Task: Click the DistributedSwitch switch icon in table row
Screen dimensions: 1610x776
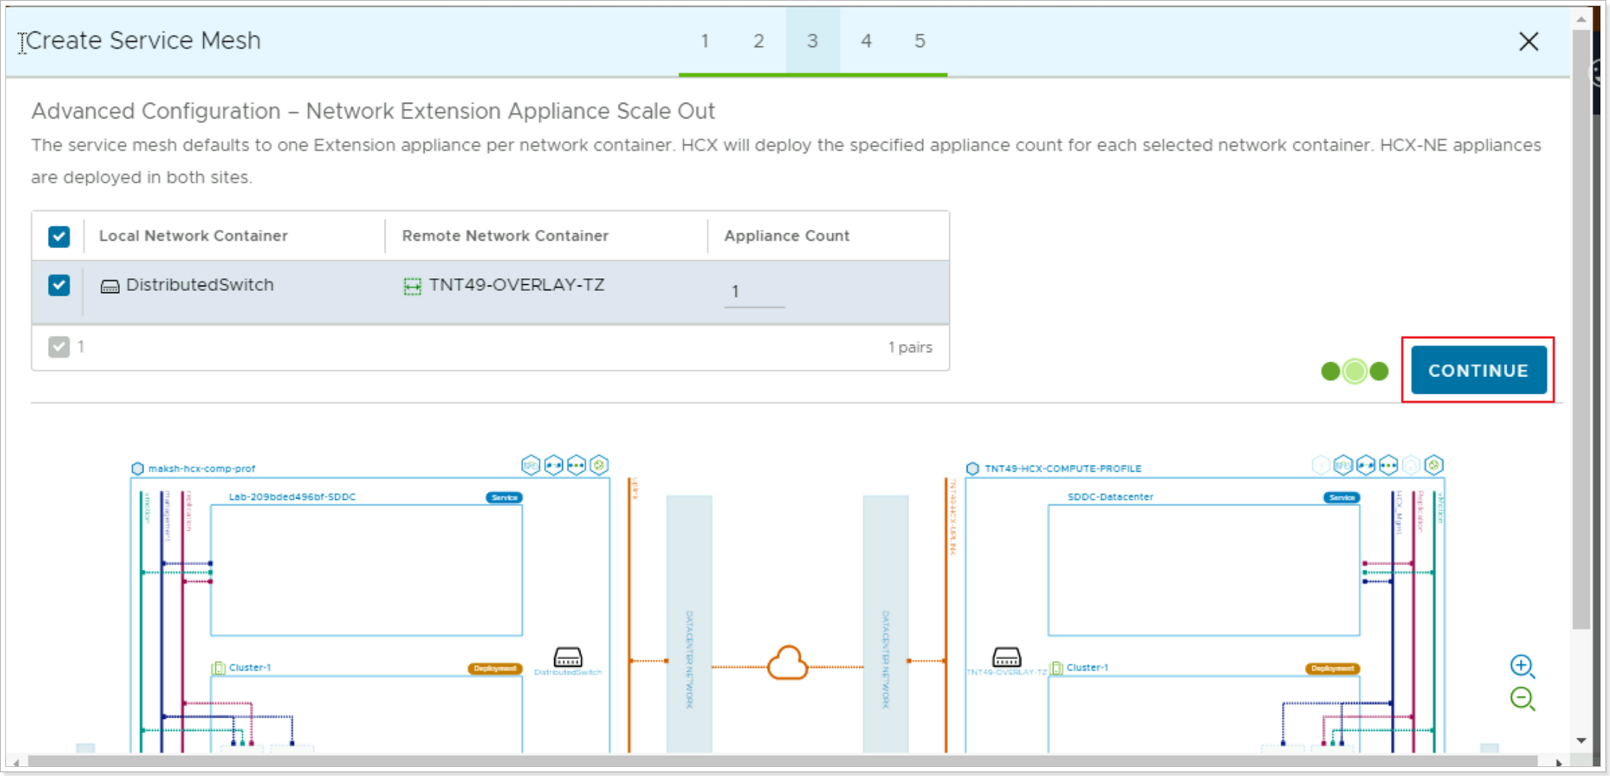Action: click(110, 287)
